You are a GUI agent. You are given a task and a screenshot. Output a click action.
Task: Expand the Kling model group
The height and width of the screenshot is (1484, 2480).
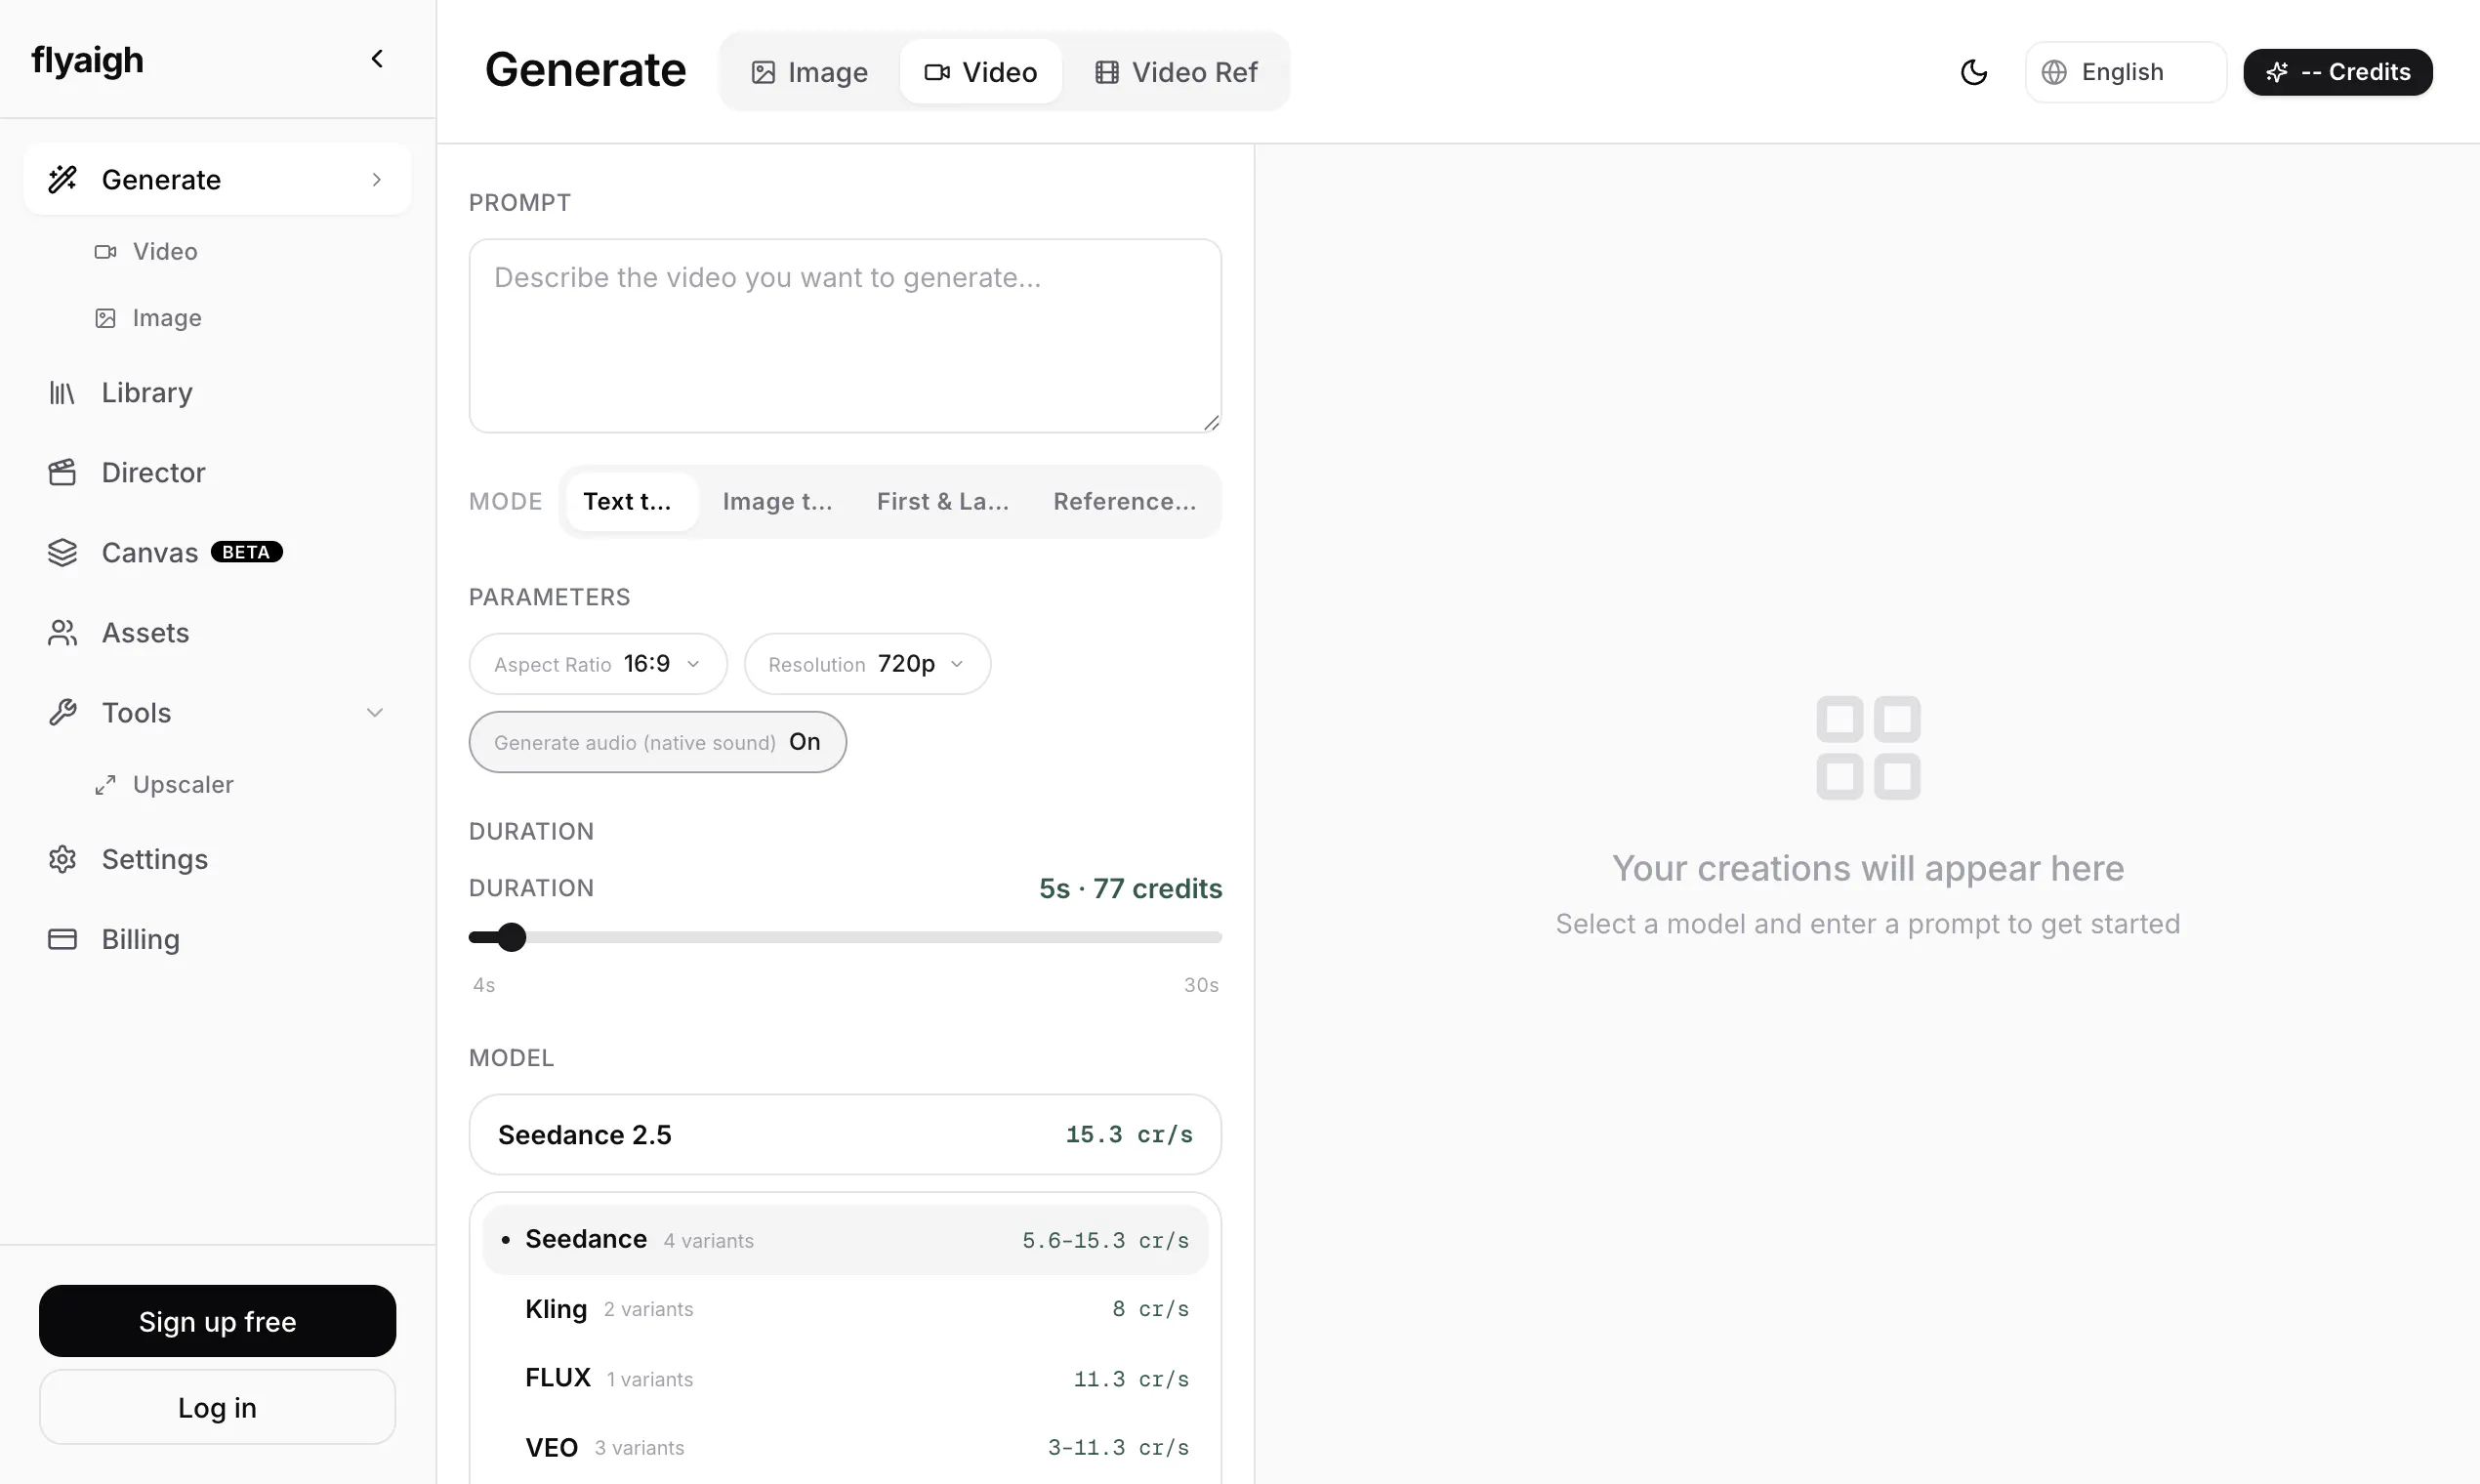coord(845,1309)
